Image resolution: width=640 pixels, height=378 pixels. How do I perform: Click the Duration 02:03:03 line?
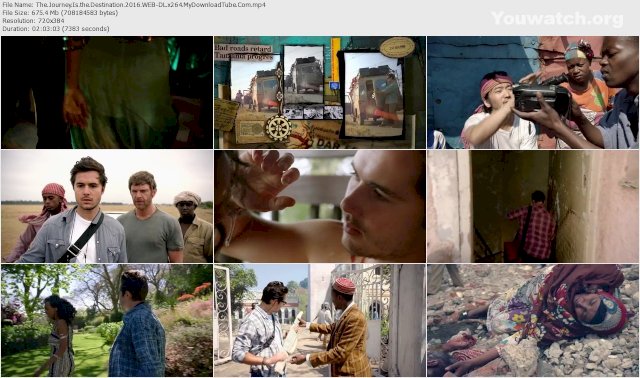point(56,29)
